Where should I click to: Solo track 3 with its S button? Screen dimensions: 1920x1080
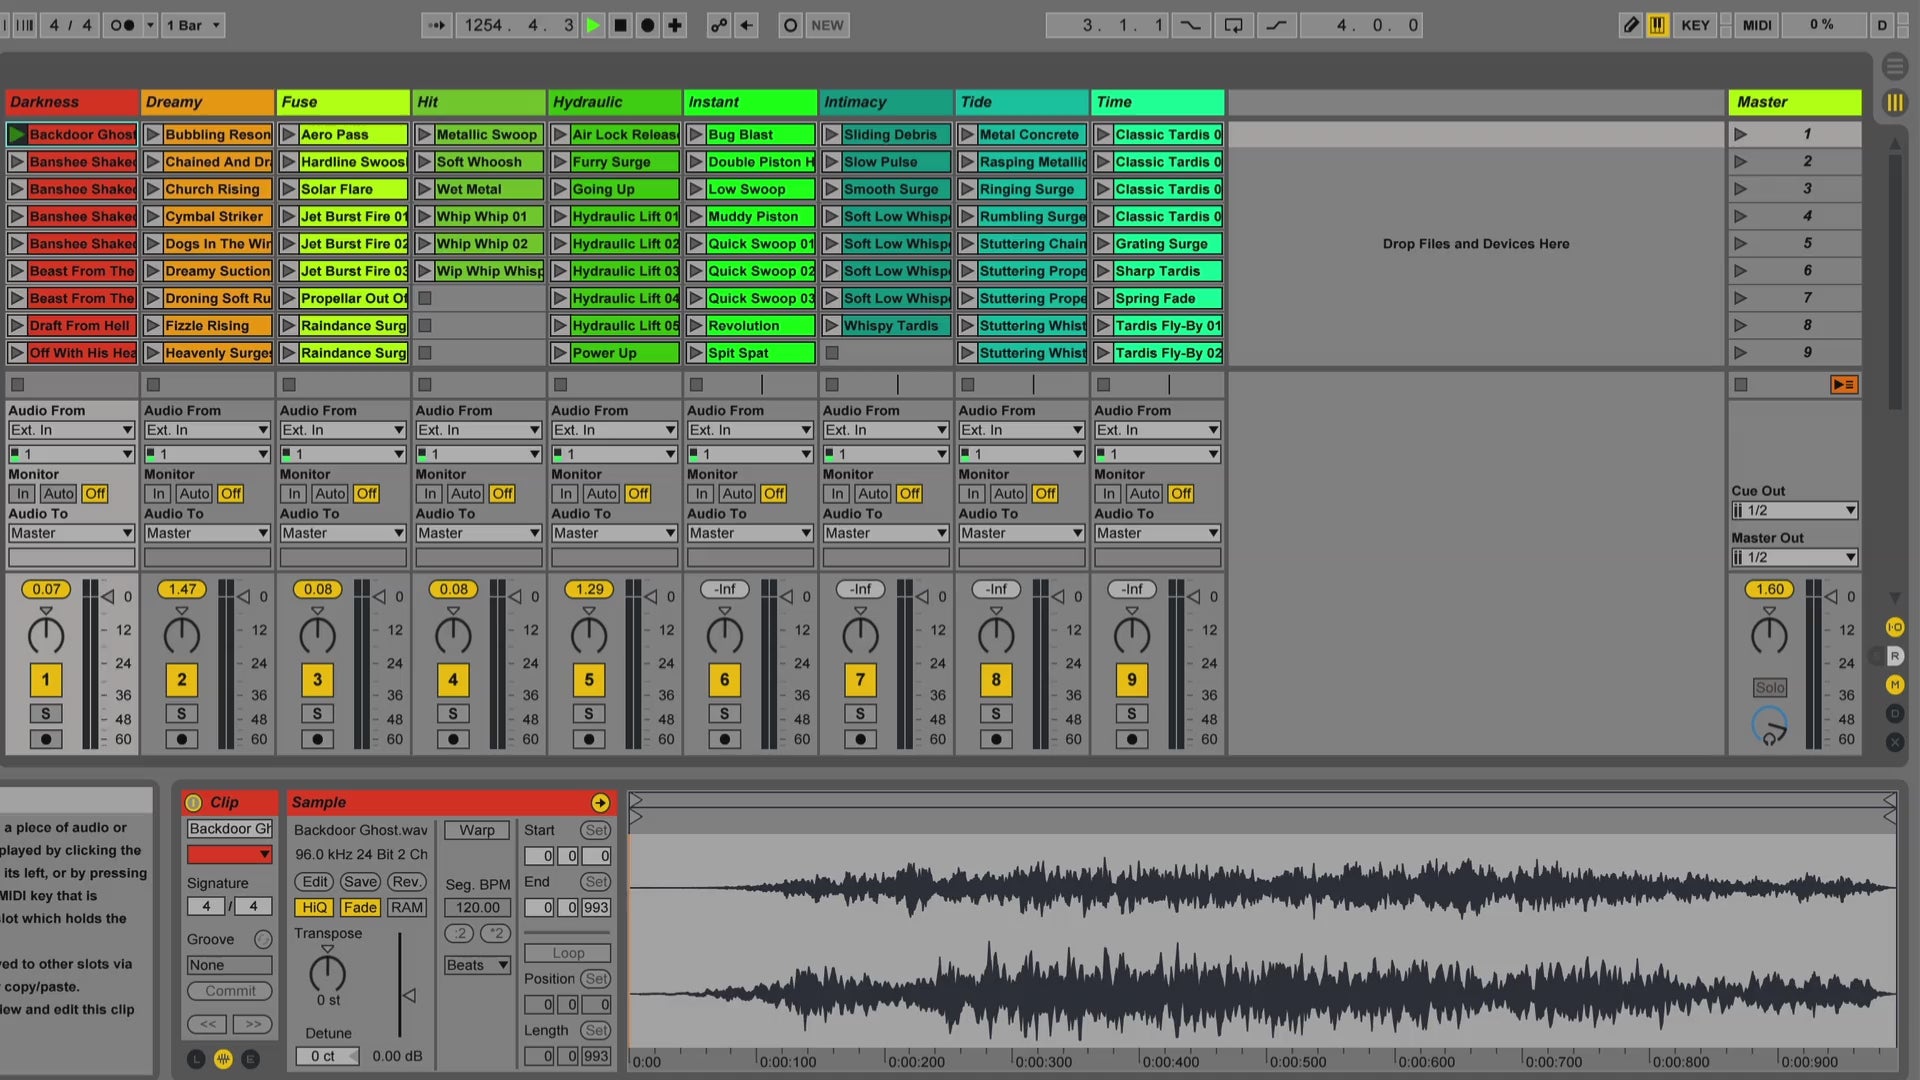pos(317,713)
